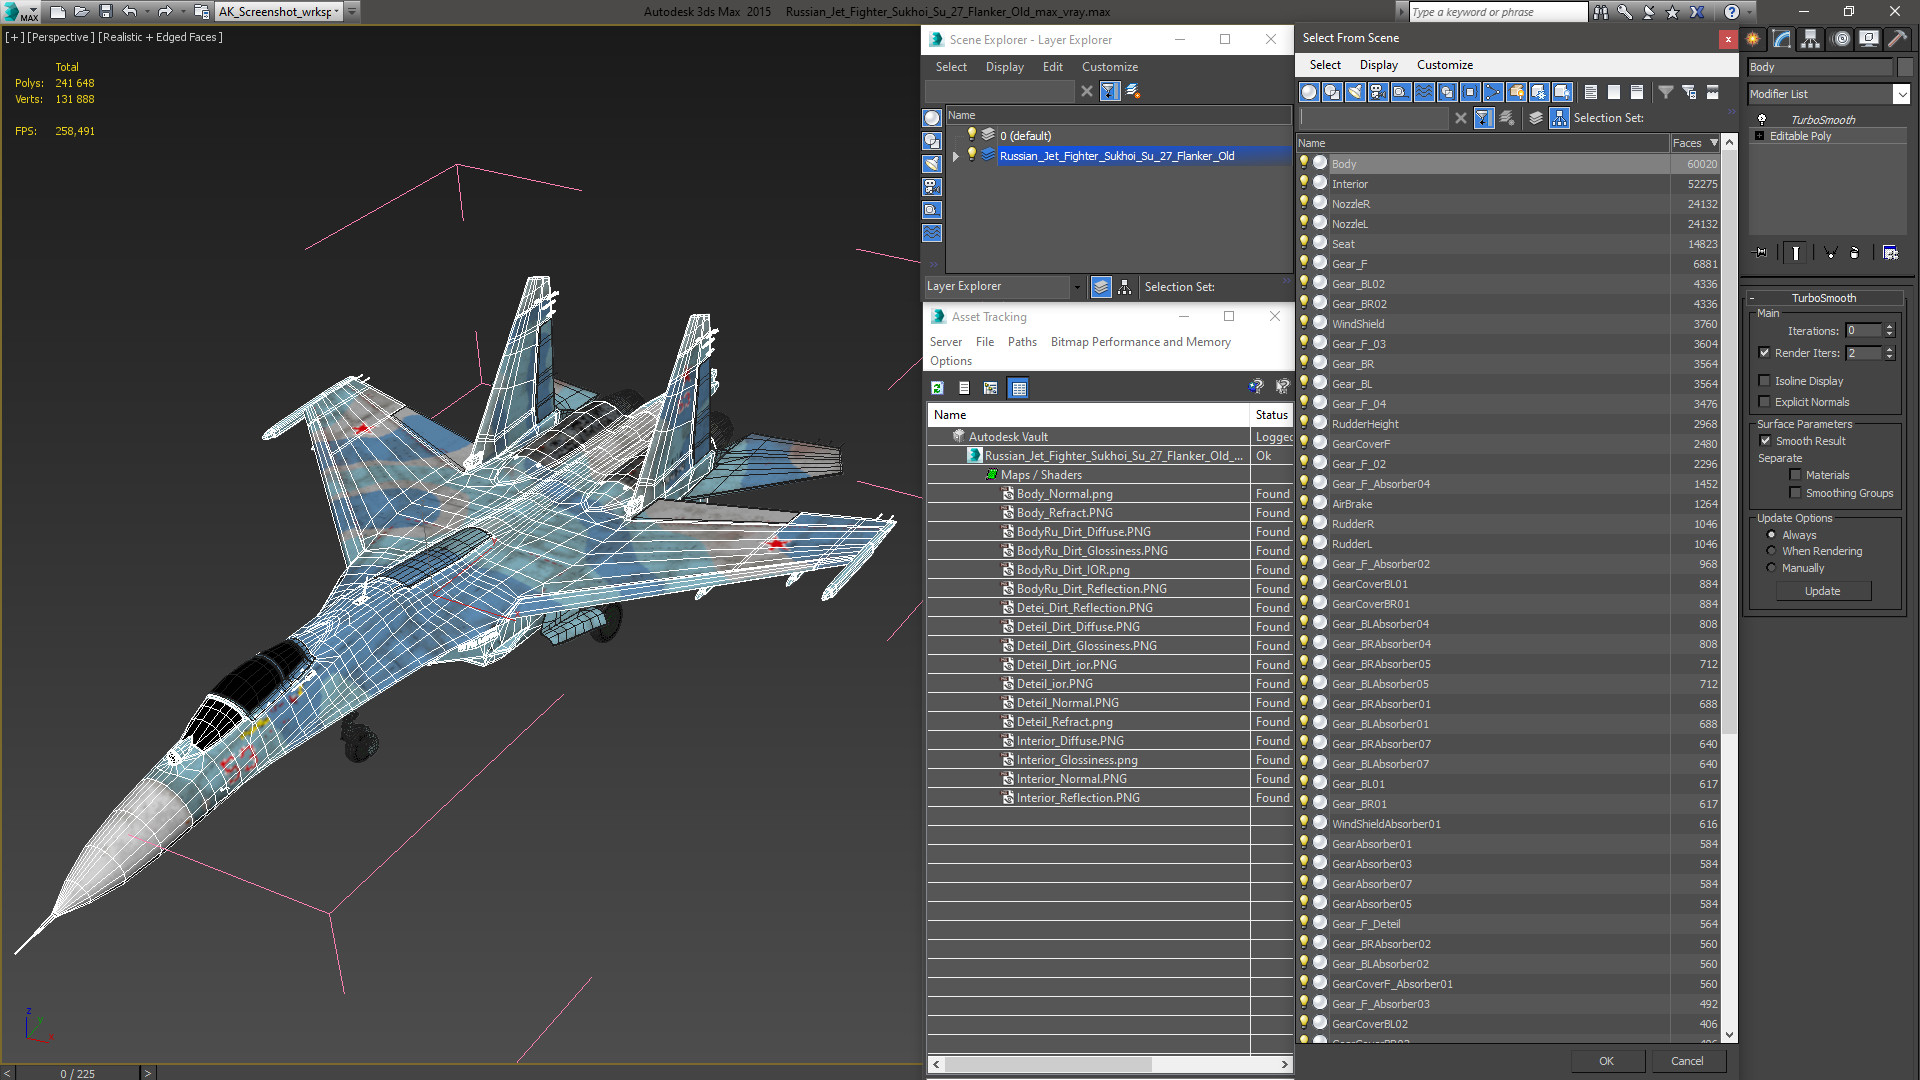Screen dimensions: 1920x1080
Task: Click Create New Layer icon in Scene Explorer
Action: coord(1133,91)
